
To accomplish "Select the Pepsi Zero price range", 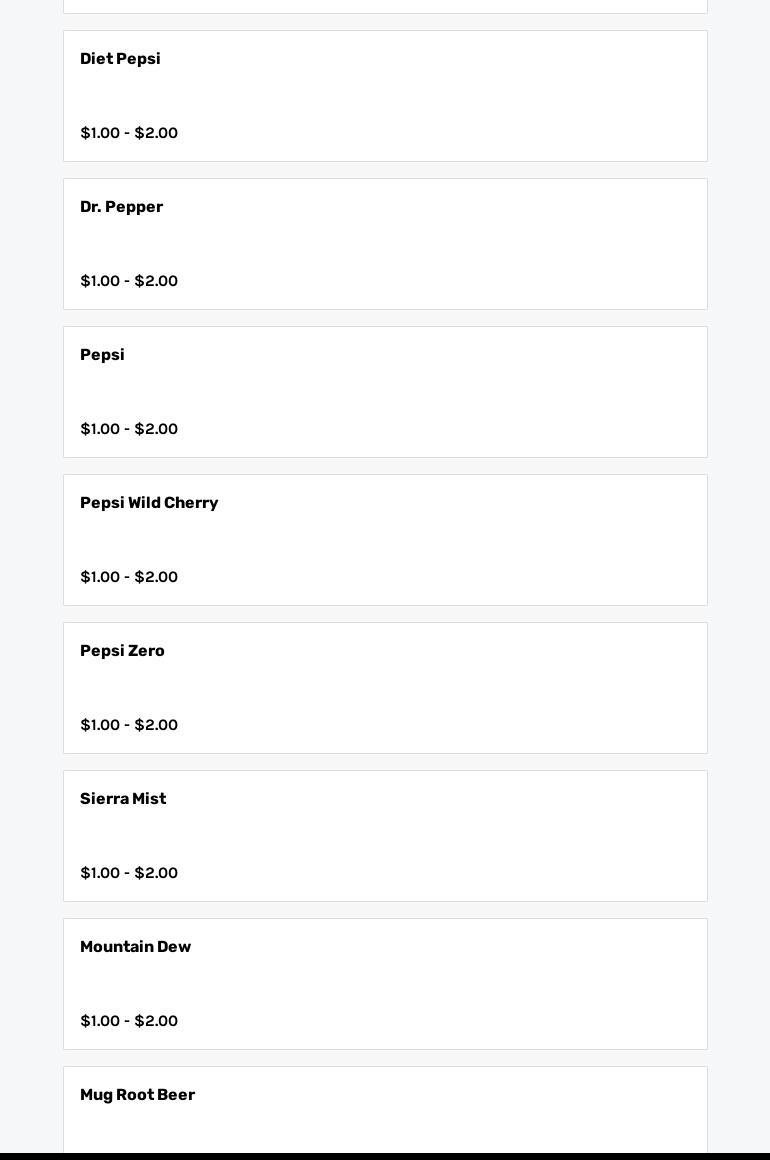I will point(129,725).
